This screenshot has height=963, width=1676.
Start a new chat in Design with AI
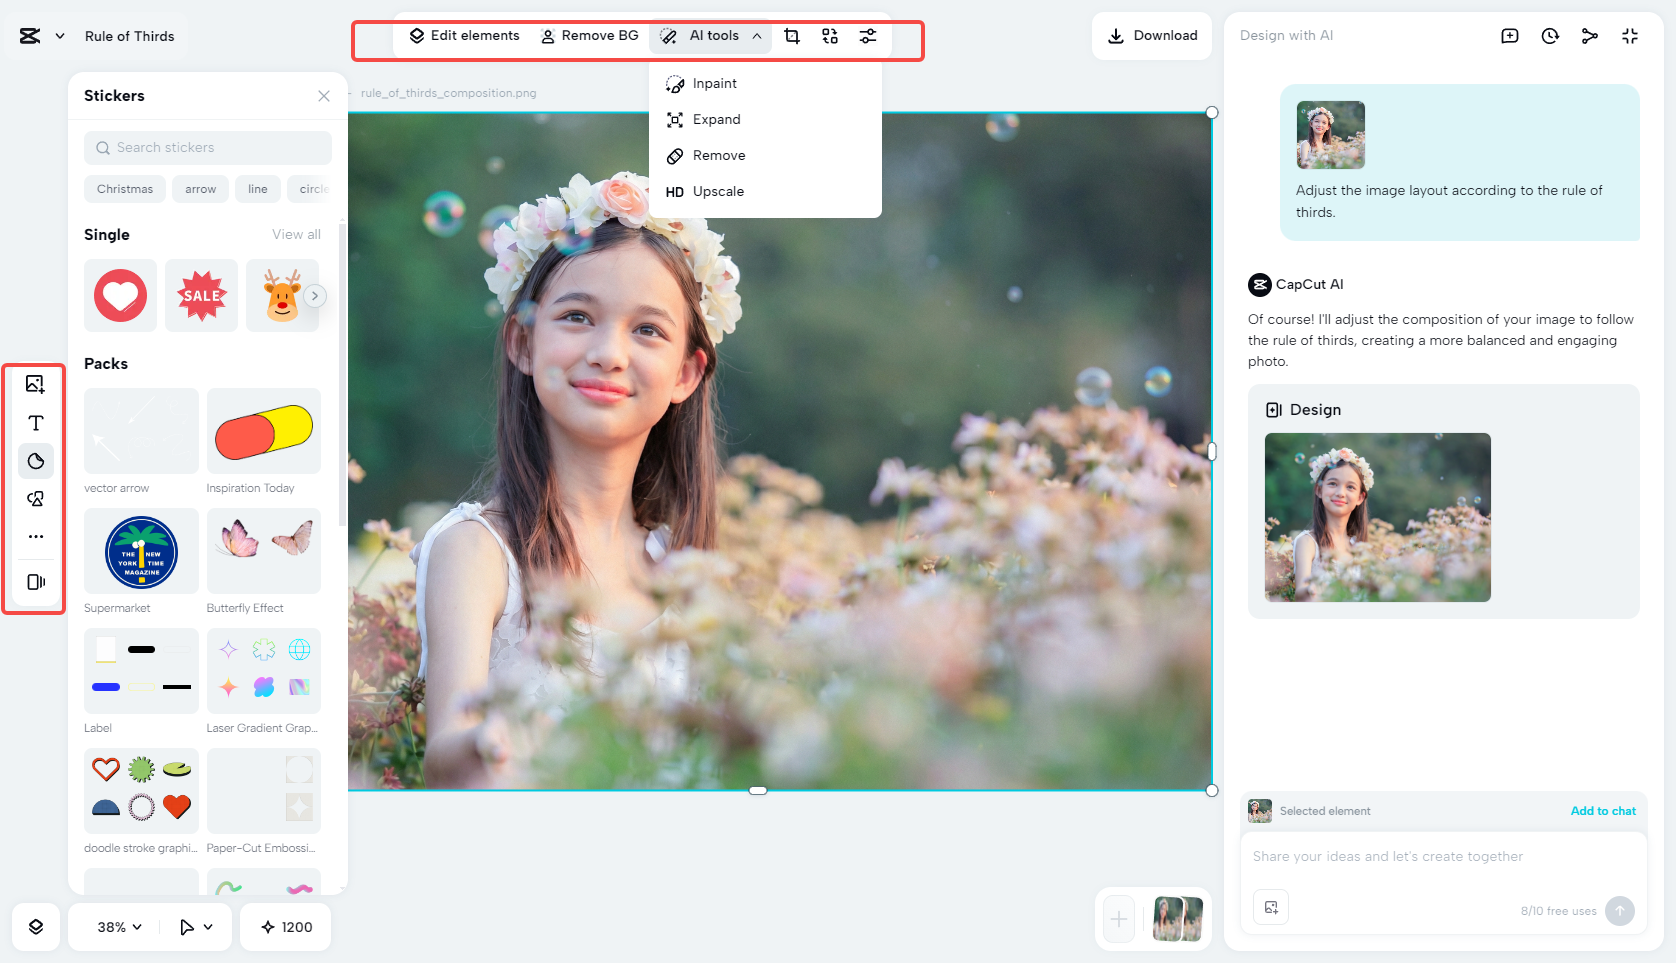[1510, 36]
